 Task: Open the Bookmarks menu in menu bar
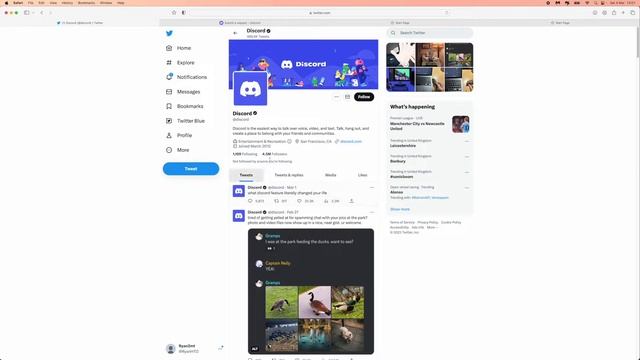click(86, 3)
